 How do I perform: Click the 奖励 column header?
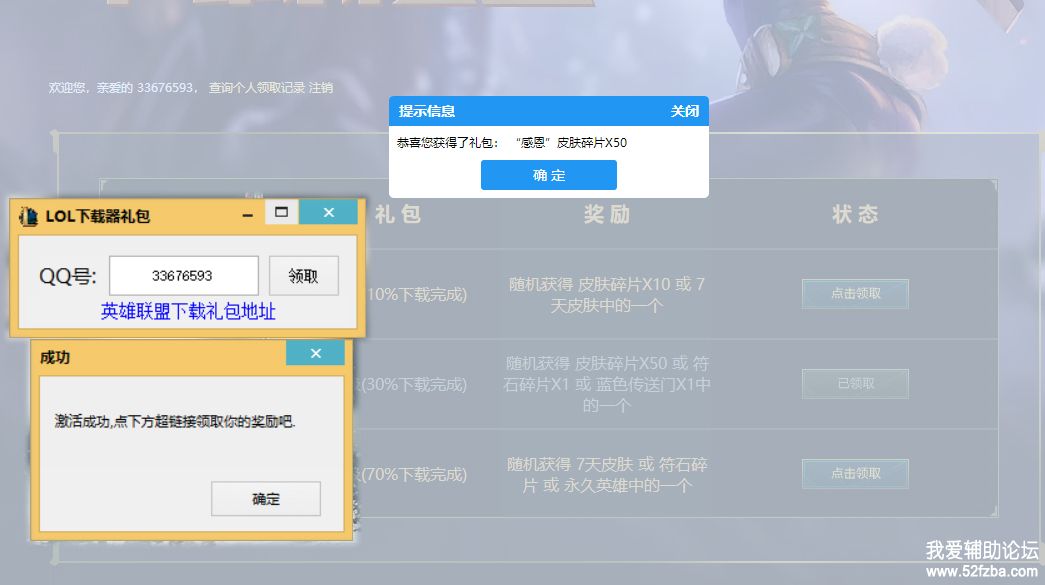(x=606, y=215)
